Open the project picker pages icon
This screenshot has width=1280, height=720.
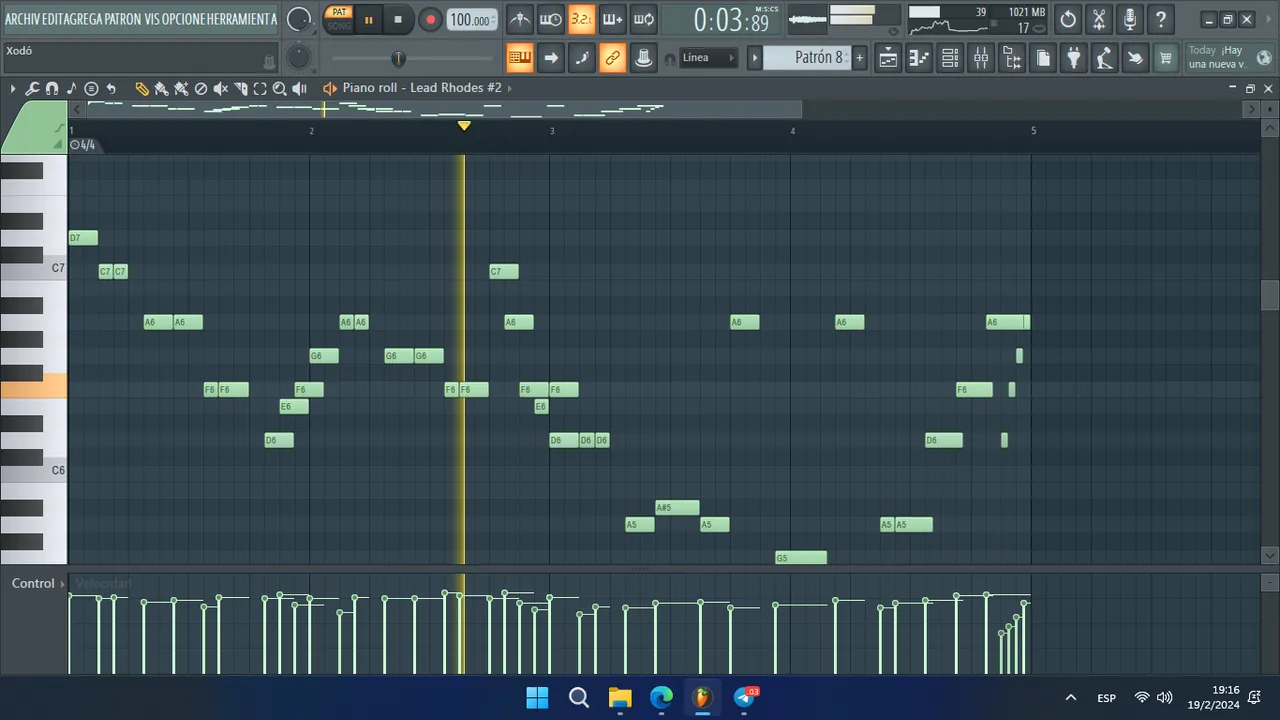tap(1043, 58)
